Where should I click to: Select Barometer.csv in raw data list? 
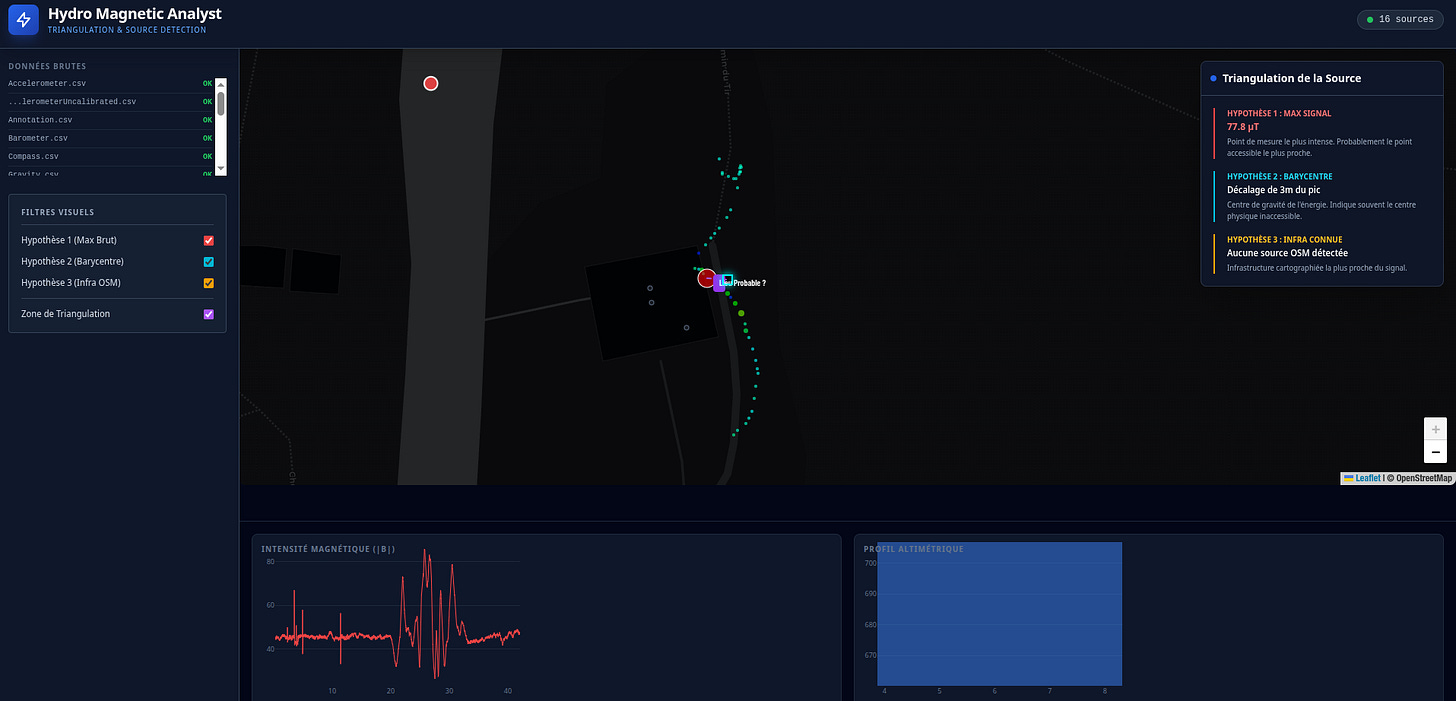point(111,138)
